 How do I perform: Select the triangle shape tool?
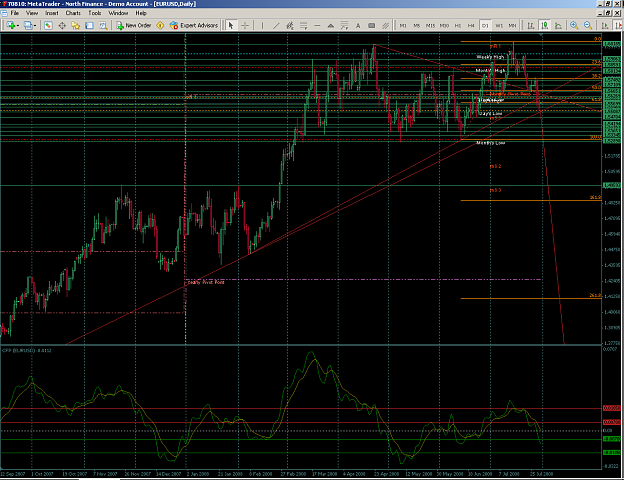331,26
